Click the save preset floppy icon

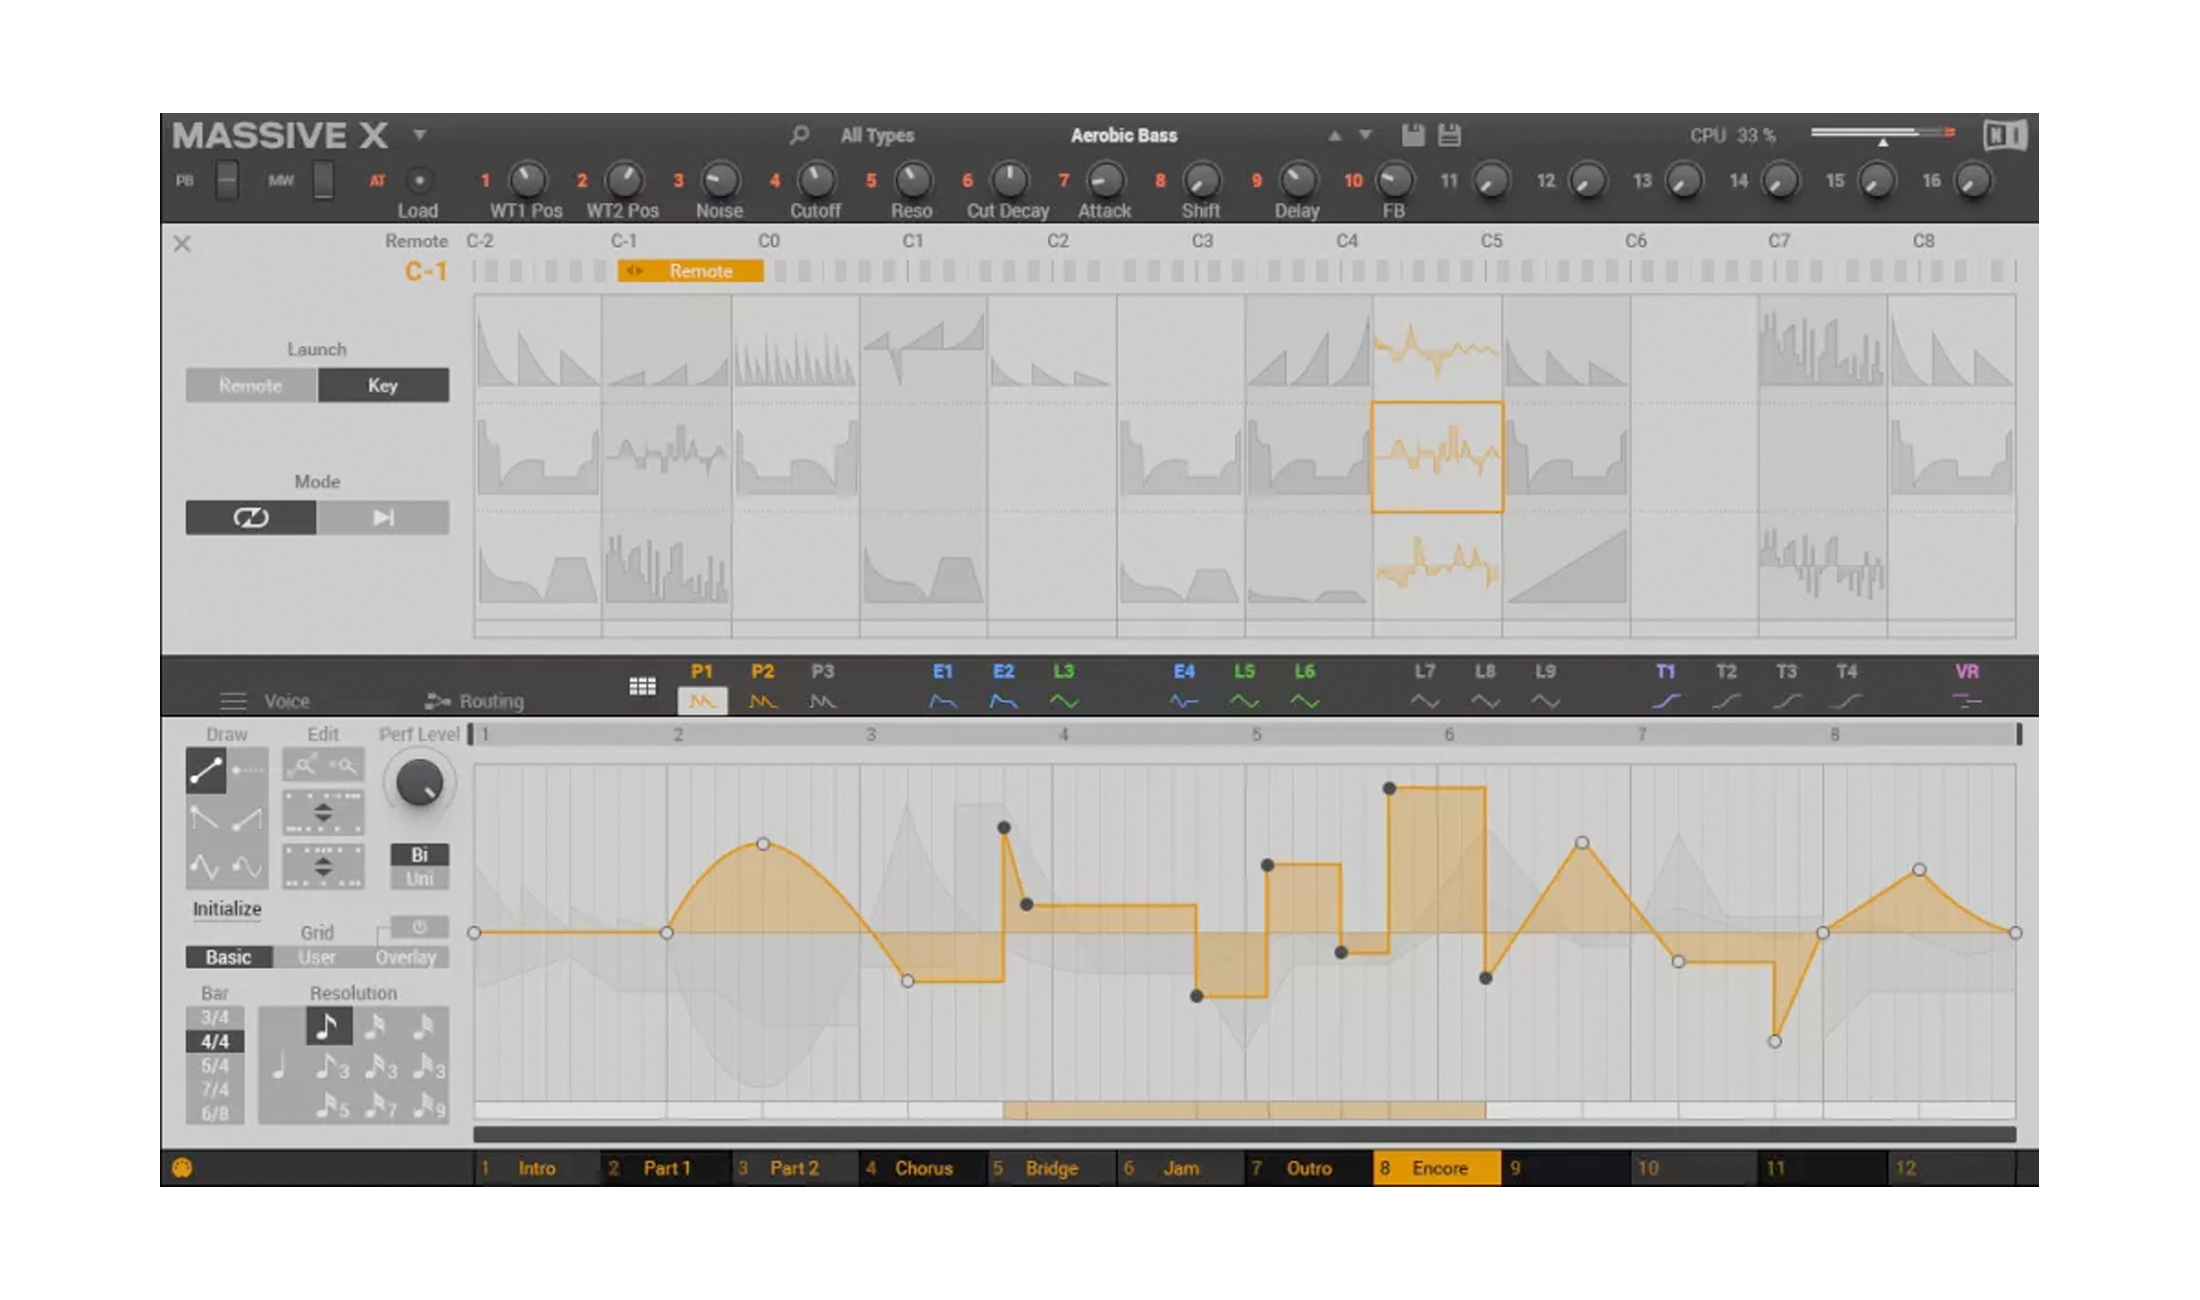(1412, 135)
